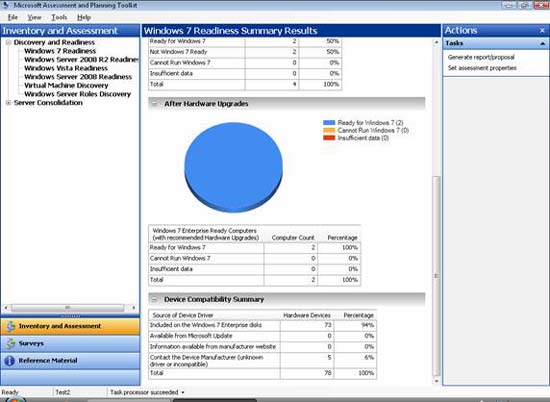Select Windows Server 2008 Readiness item
The image size is (550, 402).
[x=78, y=77]
